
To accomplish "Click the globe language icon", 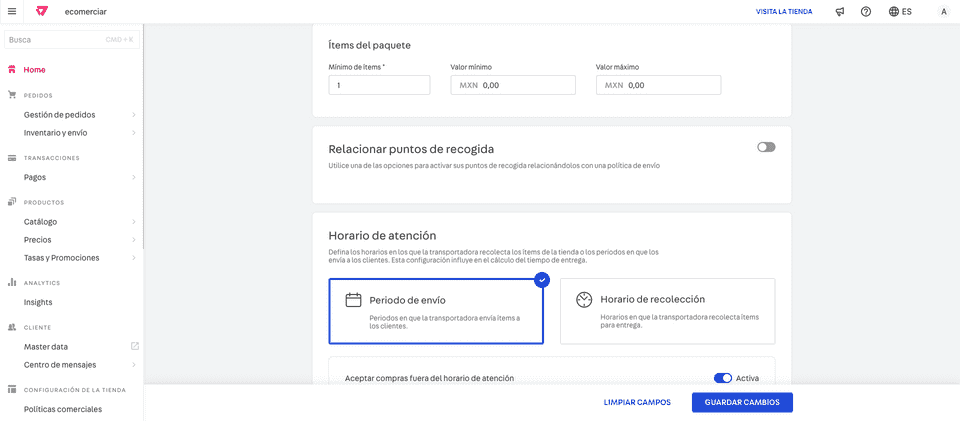I will point(894,12).
